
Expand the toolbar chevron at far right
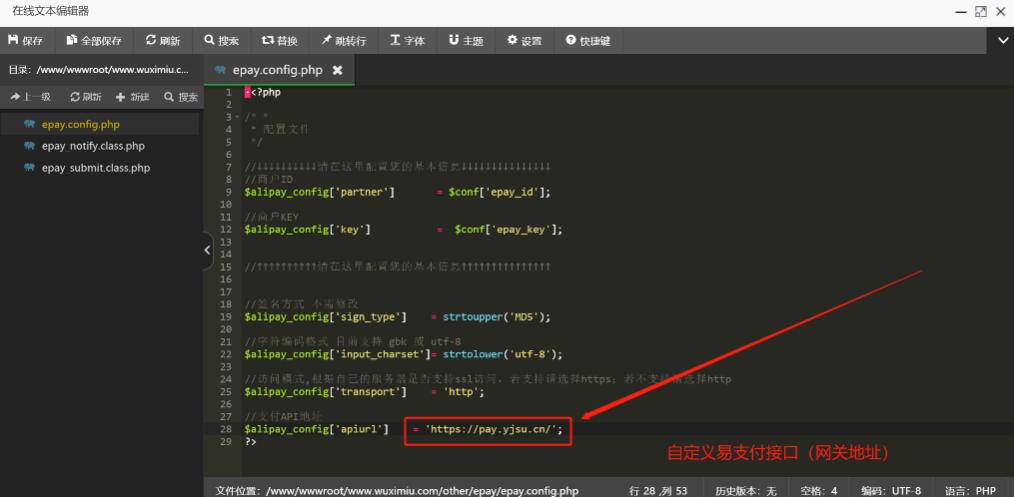1003,41
